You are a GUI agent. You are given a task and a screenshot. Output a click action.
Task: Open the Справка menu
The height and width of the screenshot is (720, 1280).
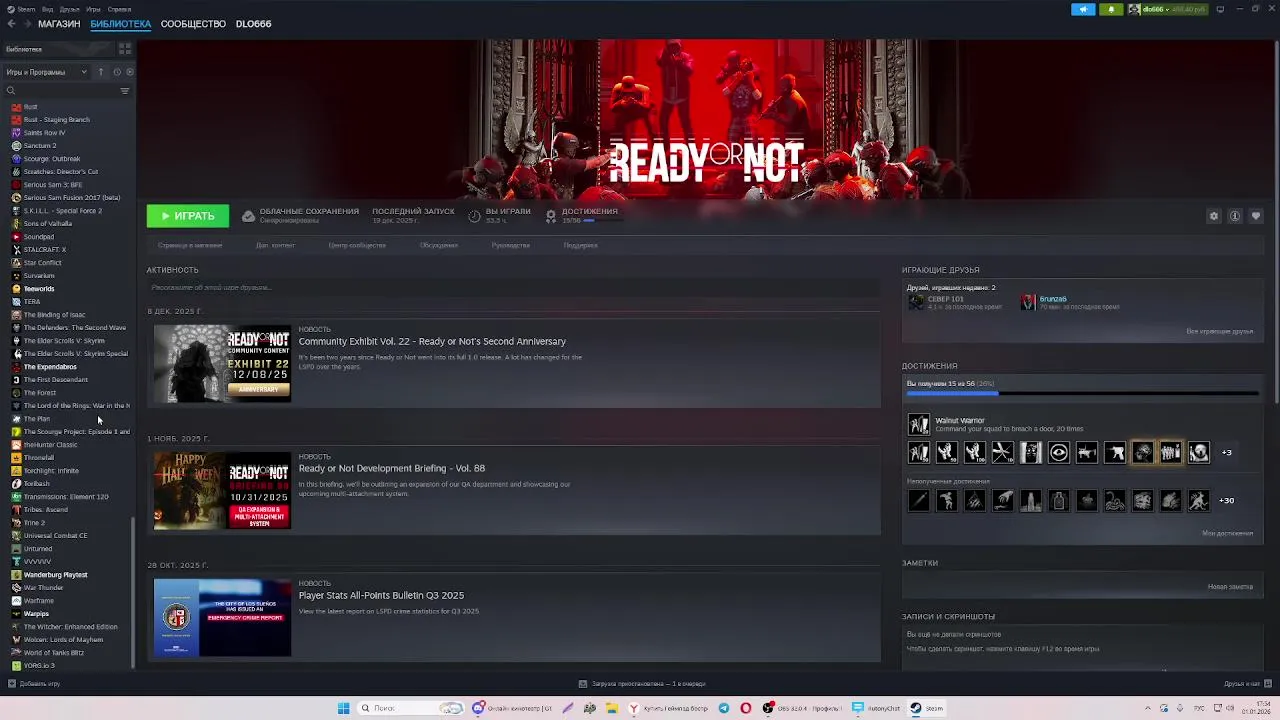119,9
